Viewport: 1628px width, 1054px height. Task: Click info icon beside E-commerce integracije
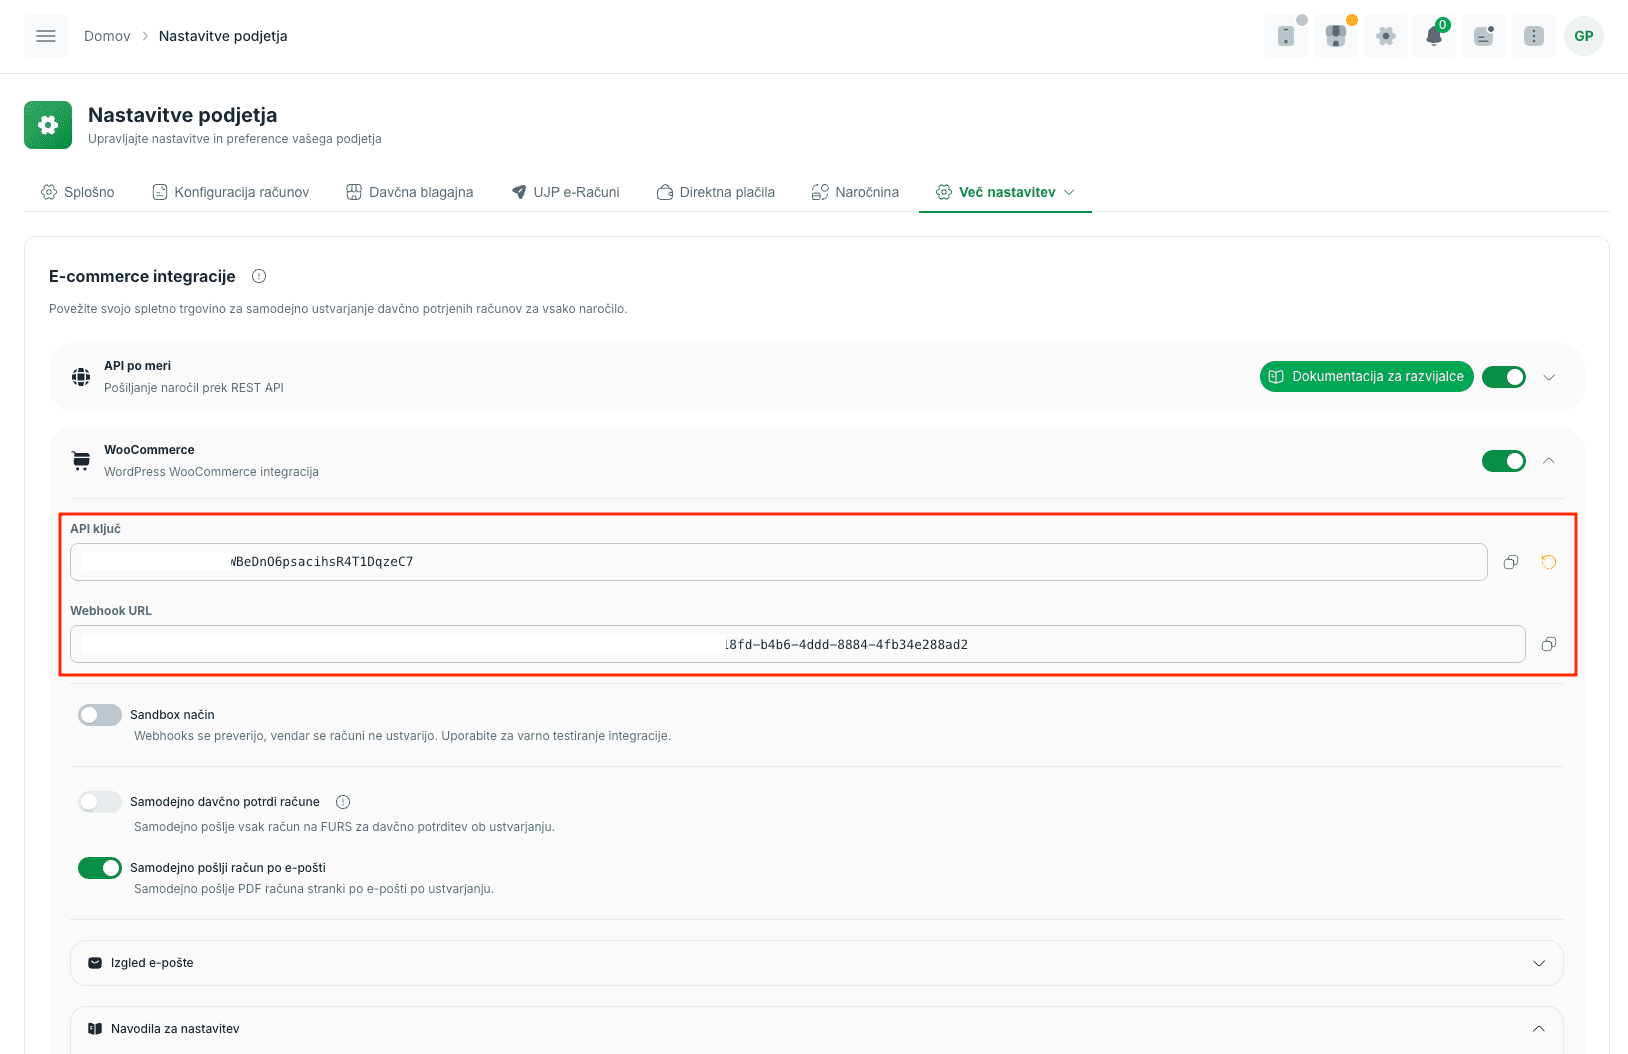(x=259, y=276)
